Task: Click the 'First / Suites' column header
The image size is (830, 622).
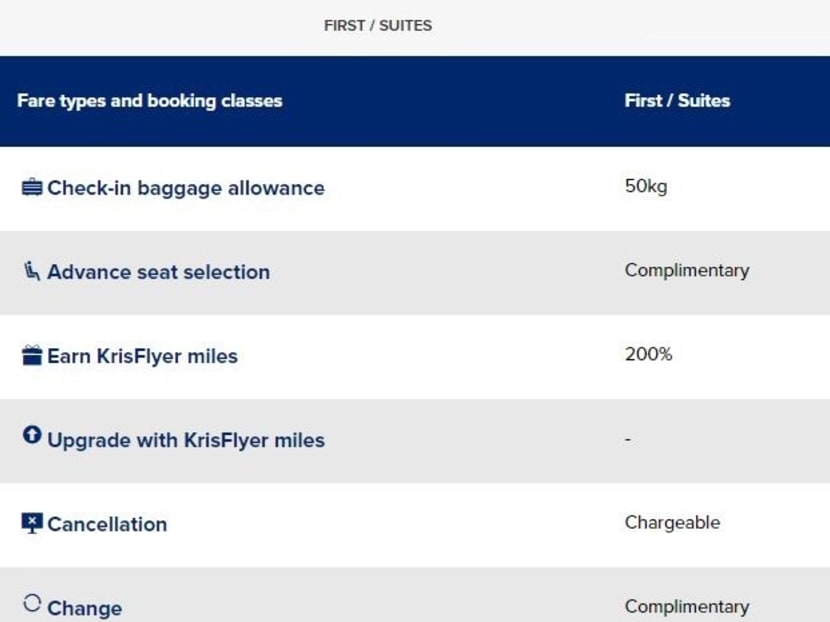Action: tap(677, 101)
